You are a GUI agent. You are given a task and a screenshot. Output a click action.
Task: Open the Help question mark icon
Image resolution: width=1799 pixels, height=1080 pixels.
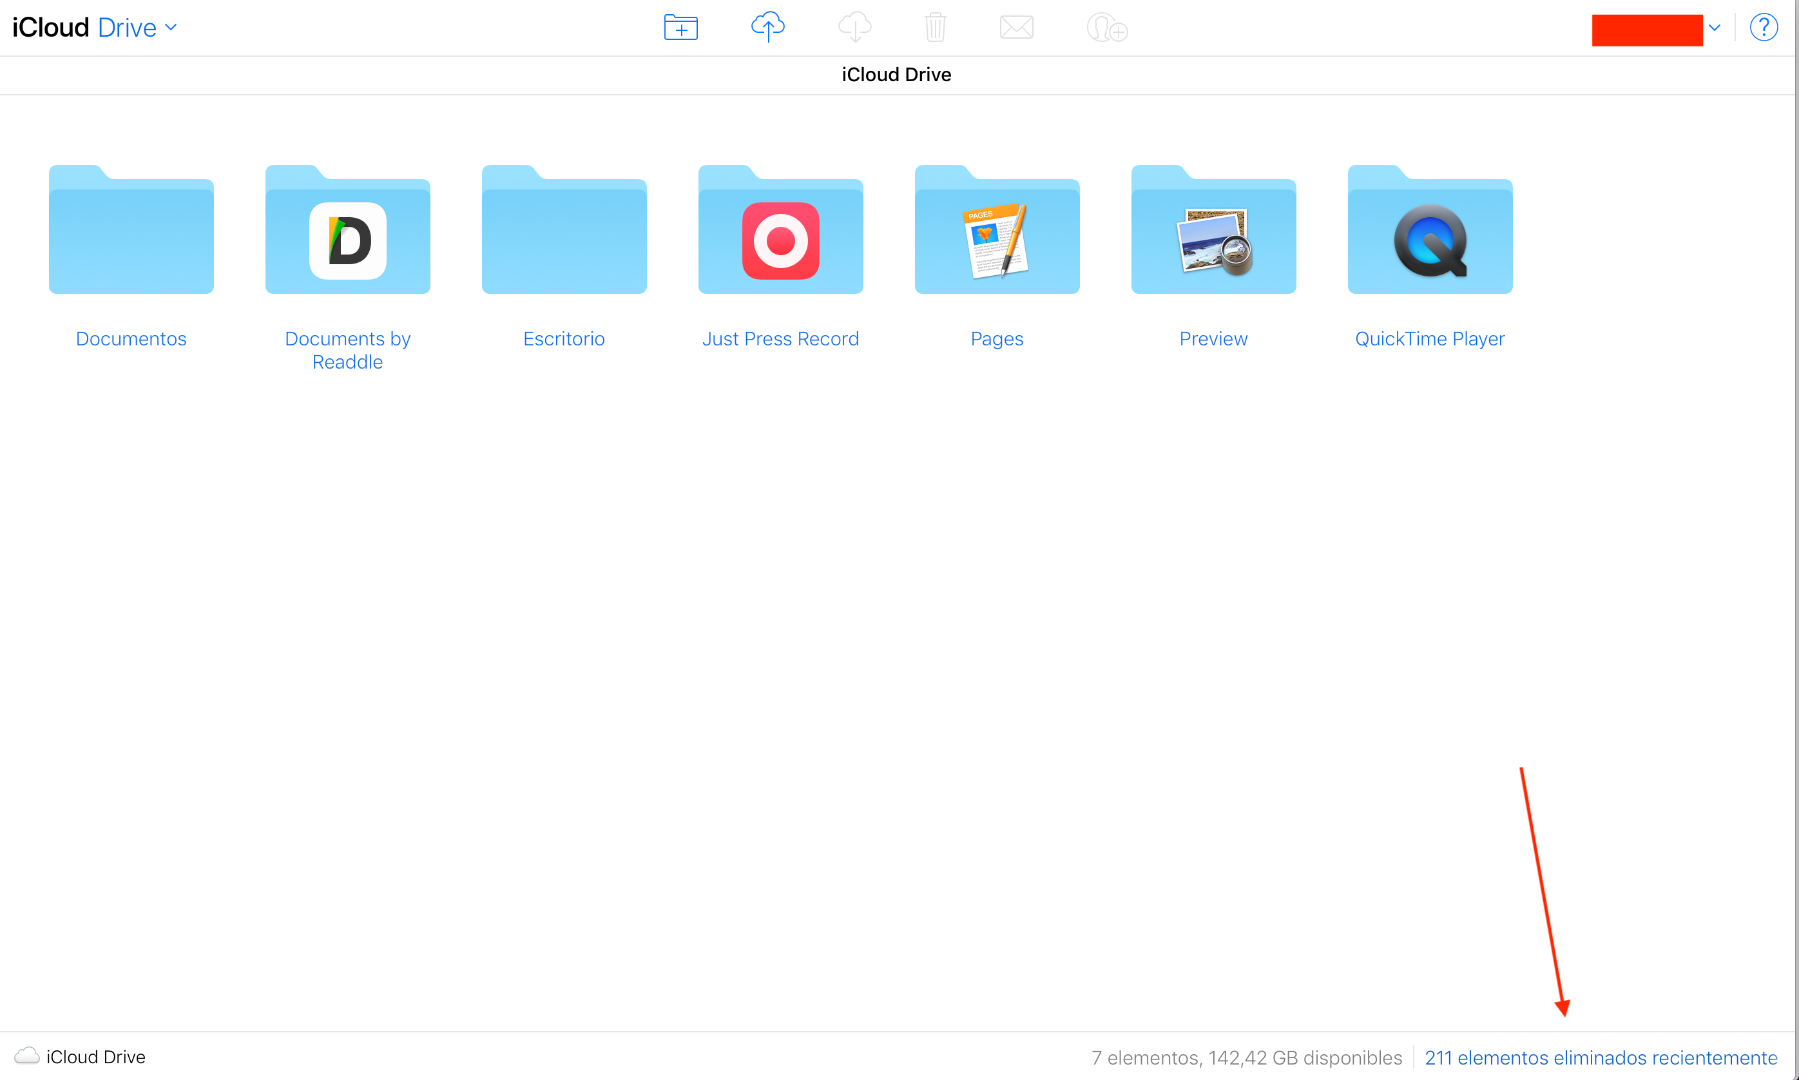point(1763,27)
